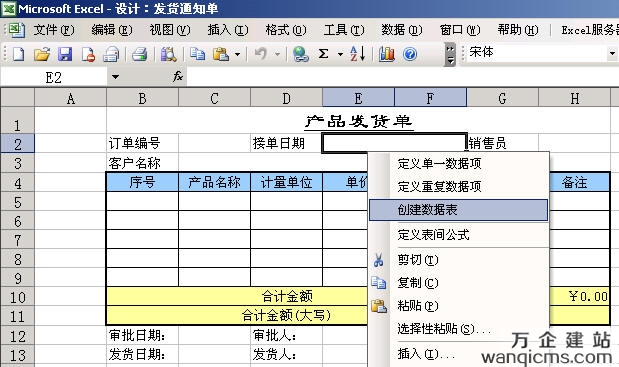Click the New blank workbook icon
The width and height of the screenshot is (619, 367).
[x=18, y=54]
